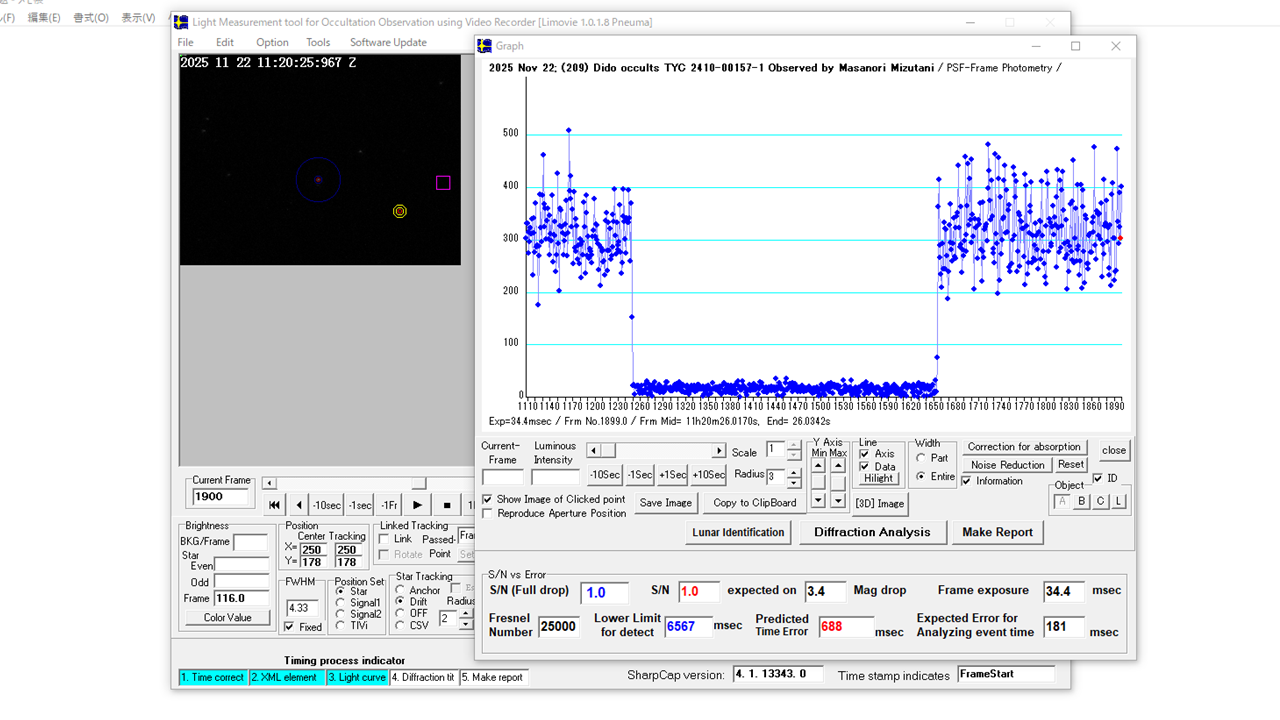Select the Part width radio button

point(921,458)
